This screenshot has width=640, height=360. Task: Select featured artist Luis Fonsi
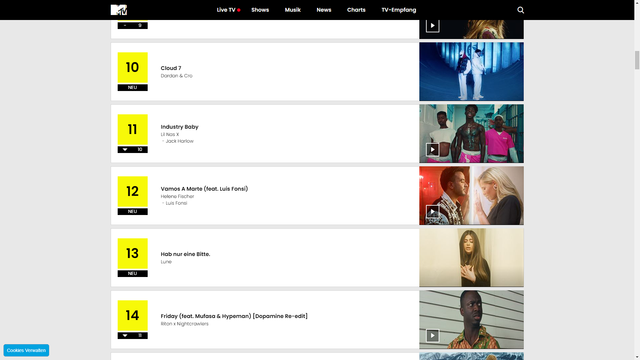(x=176, y=203)
